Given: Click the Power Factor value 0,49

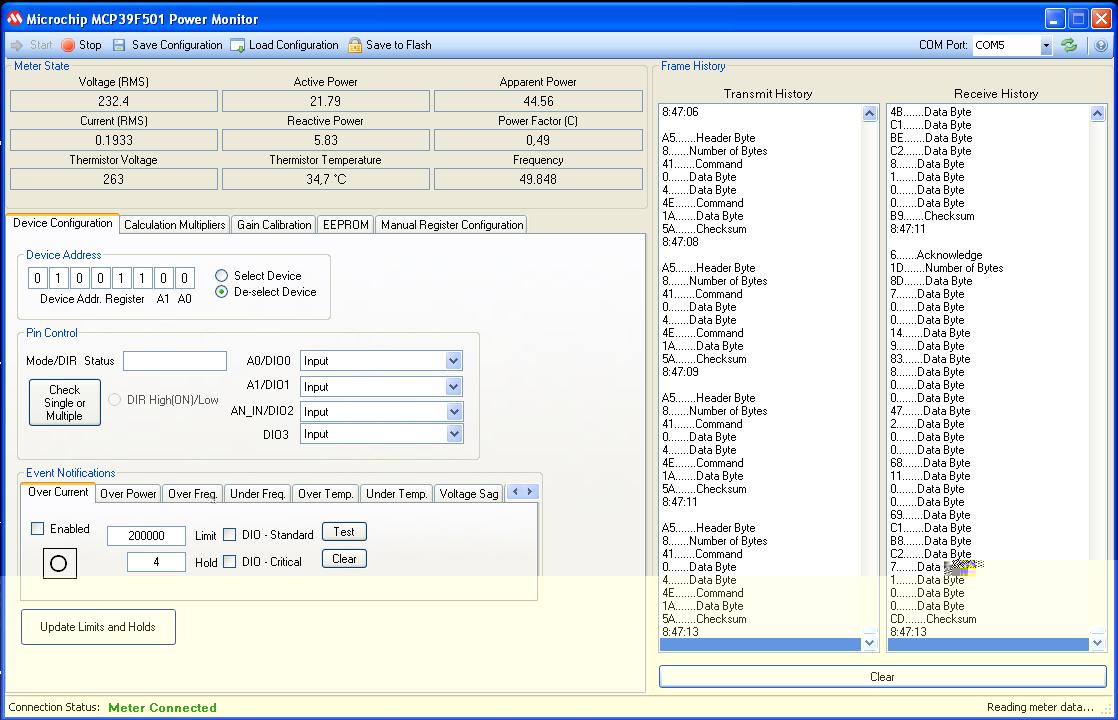Looking at the screenshot, I should tap(538, 140).
